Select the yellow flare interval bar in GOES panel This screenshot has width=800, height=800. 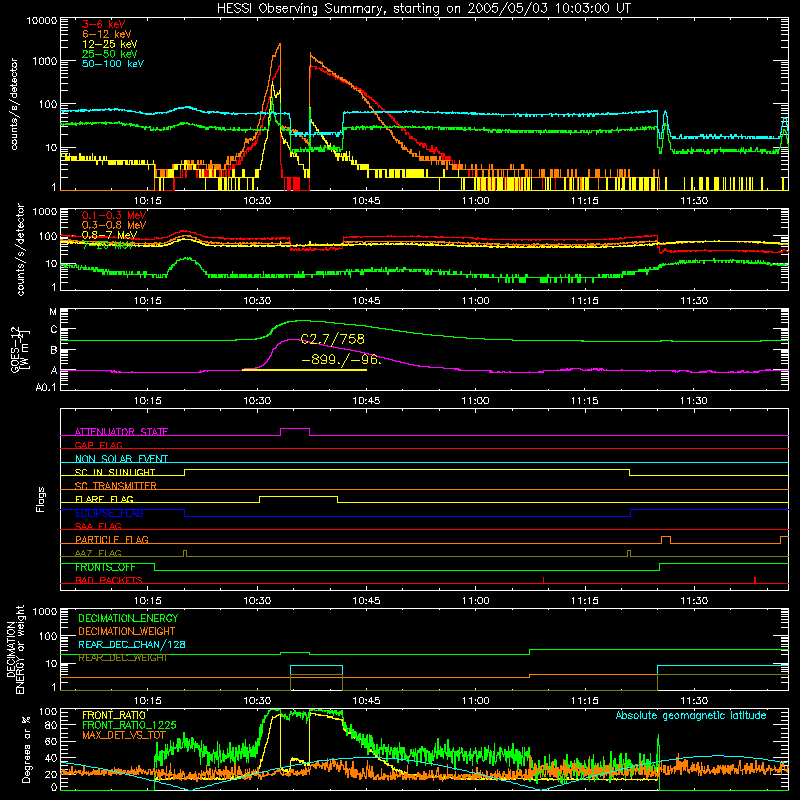[304, 369]
